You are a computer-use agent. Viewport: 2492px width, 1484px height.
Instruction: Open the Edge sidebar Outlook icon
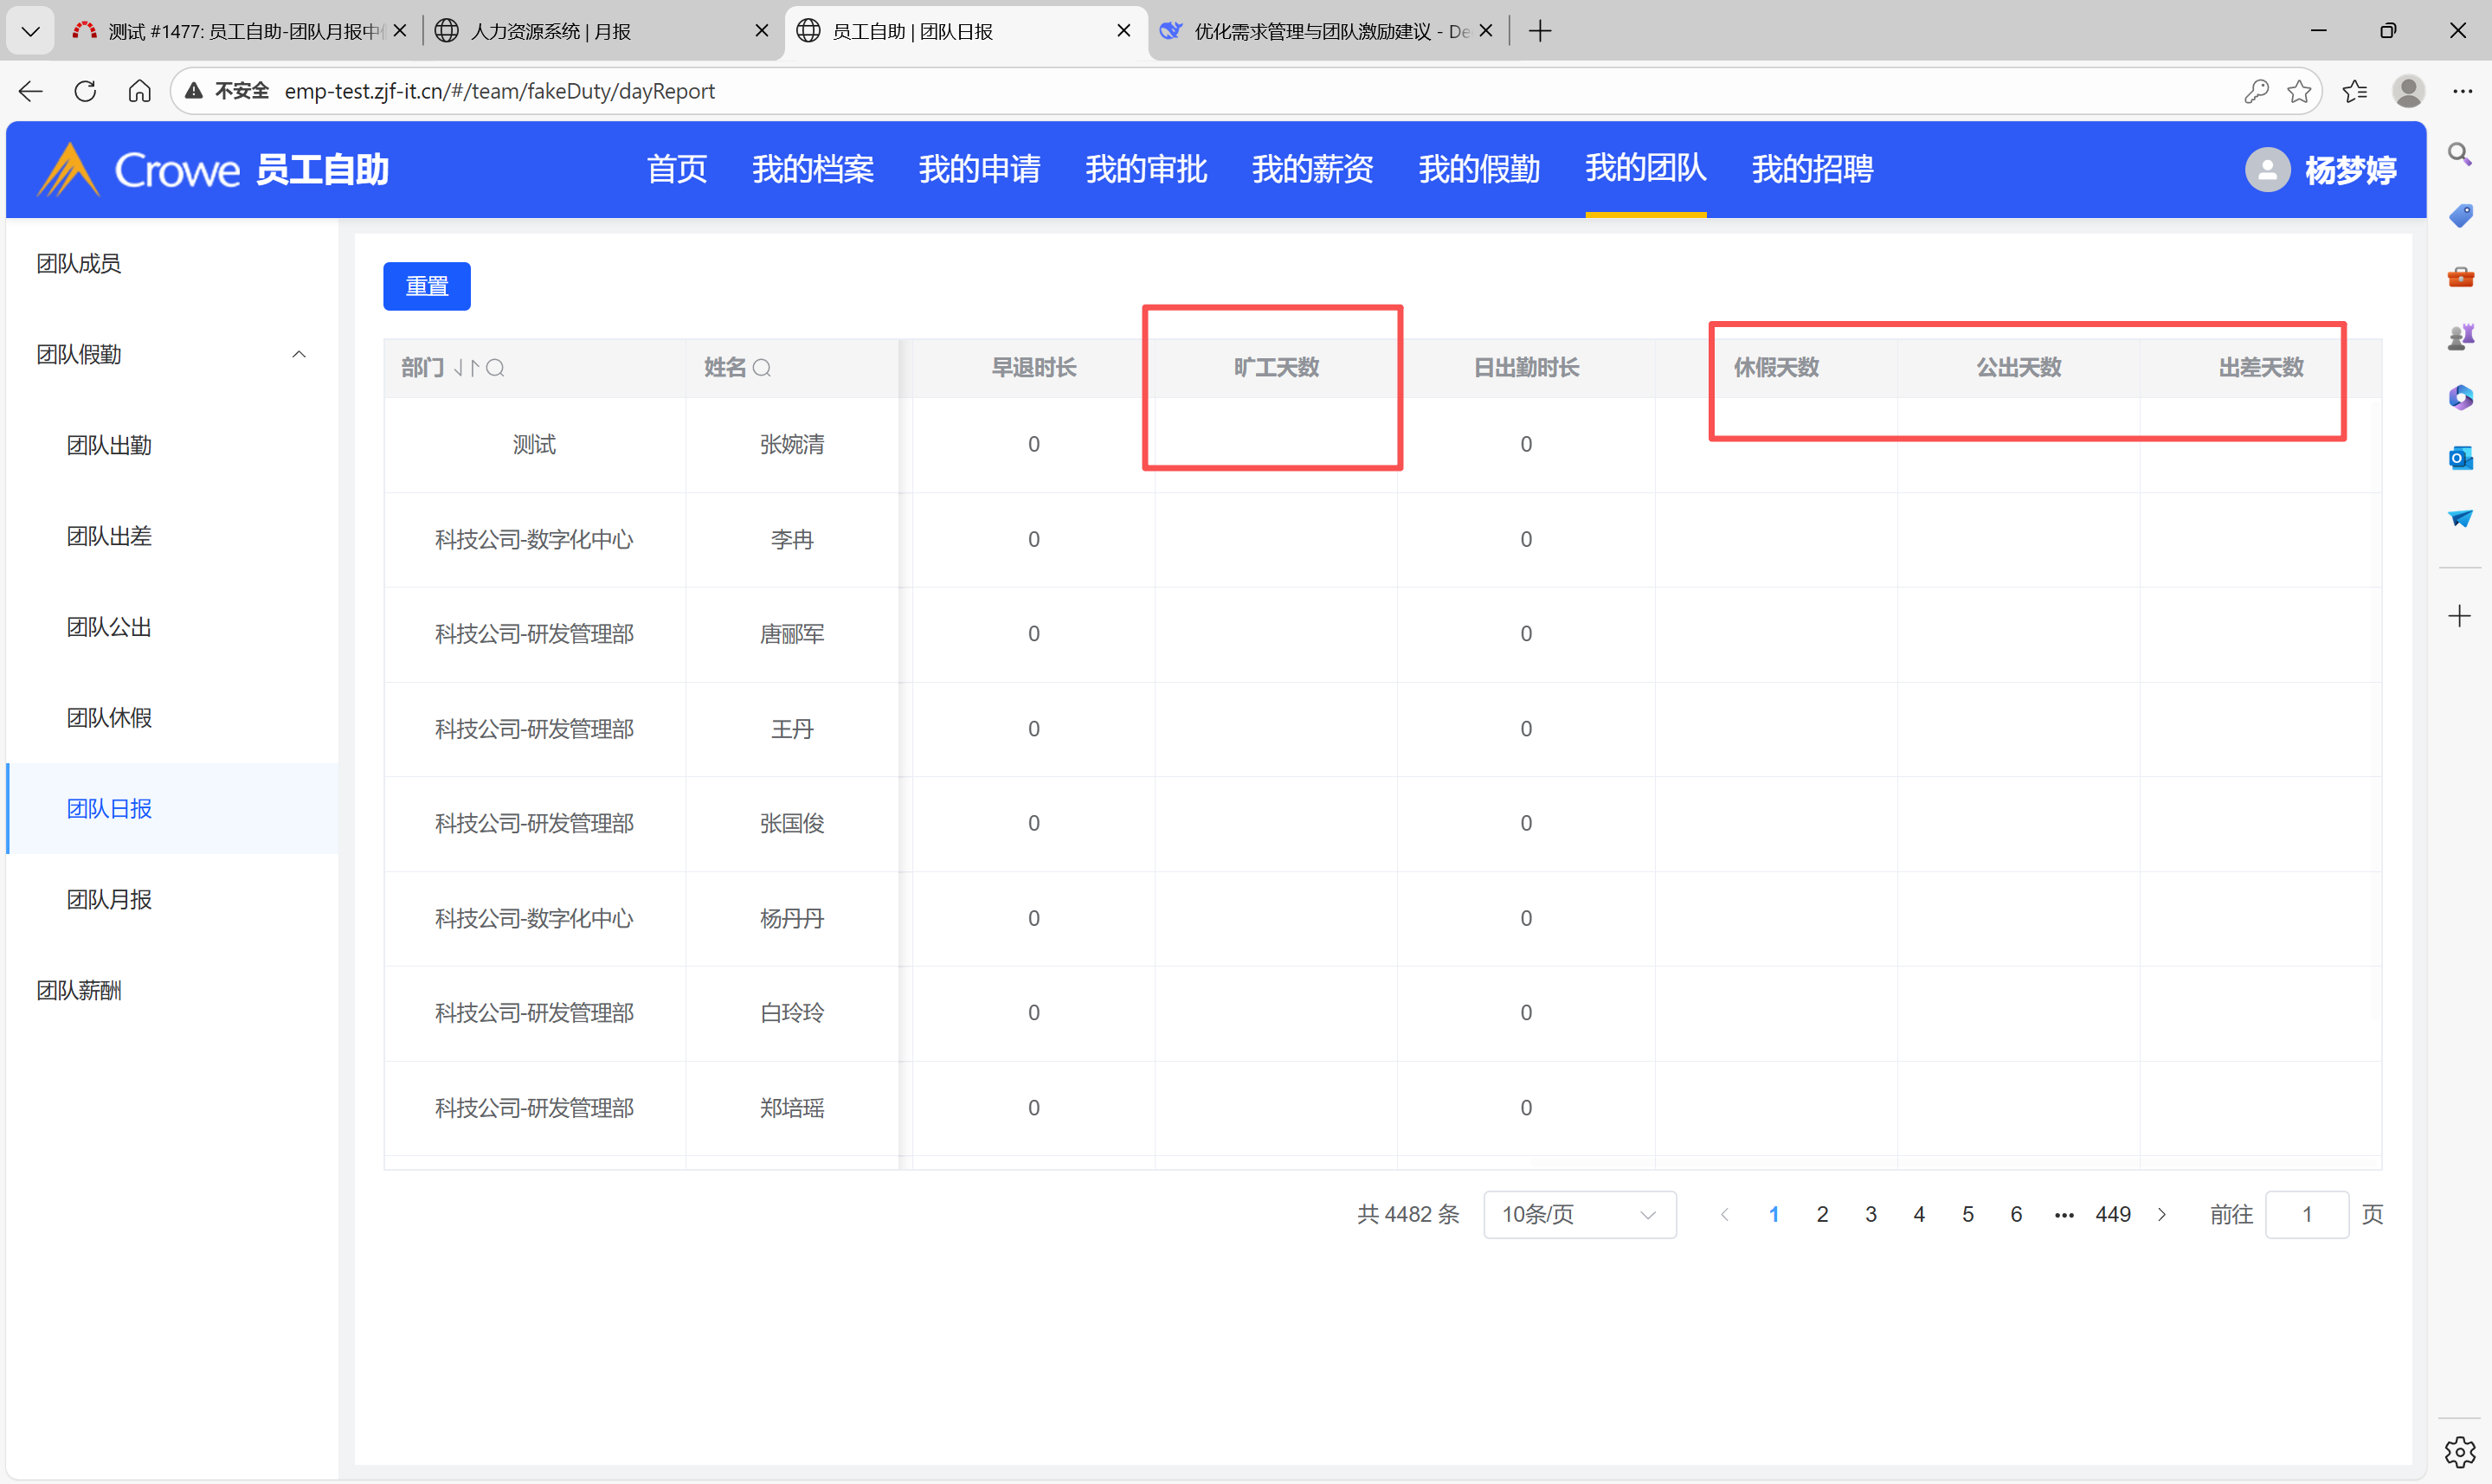2460,458
